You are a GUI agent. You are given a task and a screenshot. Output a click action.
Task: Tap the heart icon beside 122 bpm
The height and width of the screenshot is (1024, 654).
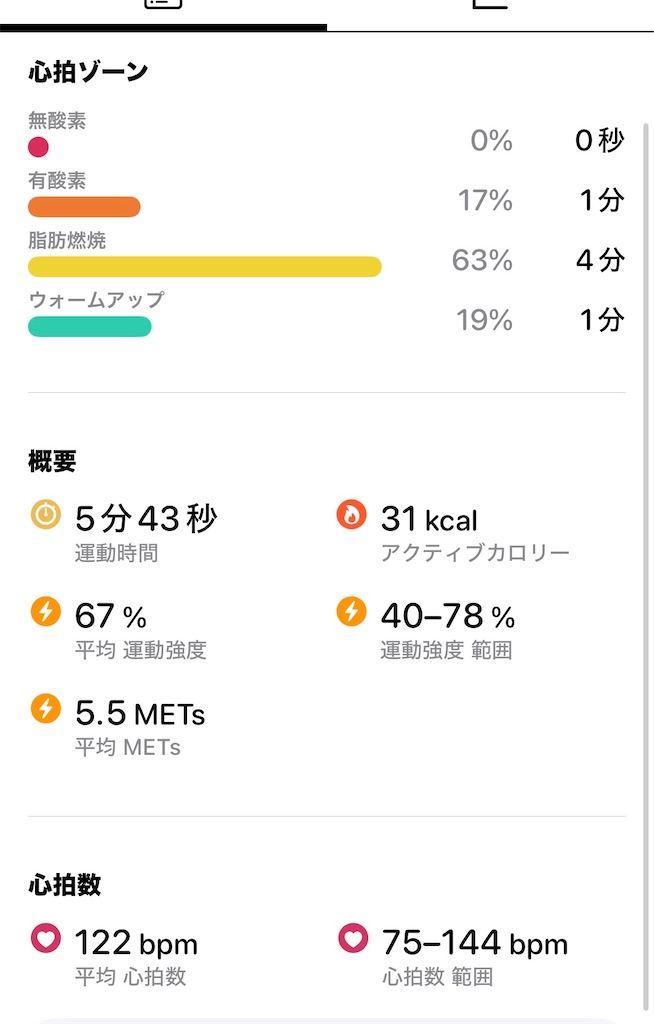[x=46, y=938]
